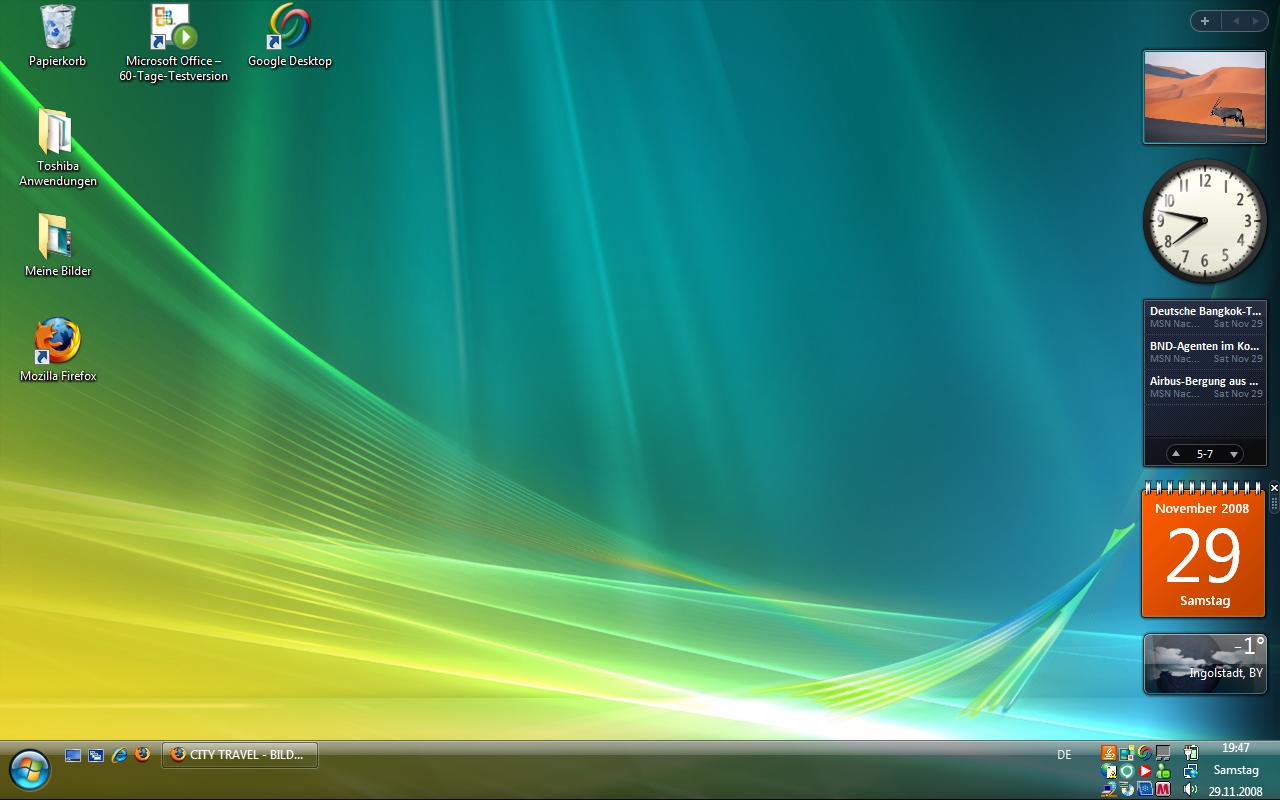1280x800 pixels.
Task: Launch Google Desktop from desktop shortcut
Action: click(289, 28)
